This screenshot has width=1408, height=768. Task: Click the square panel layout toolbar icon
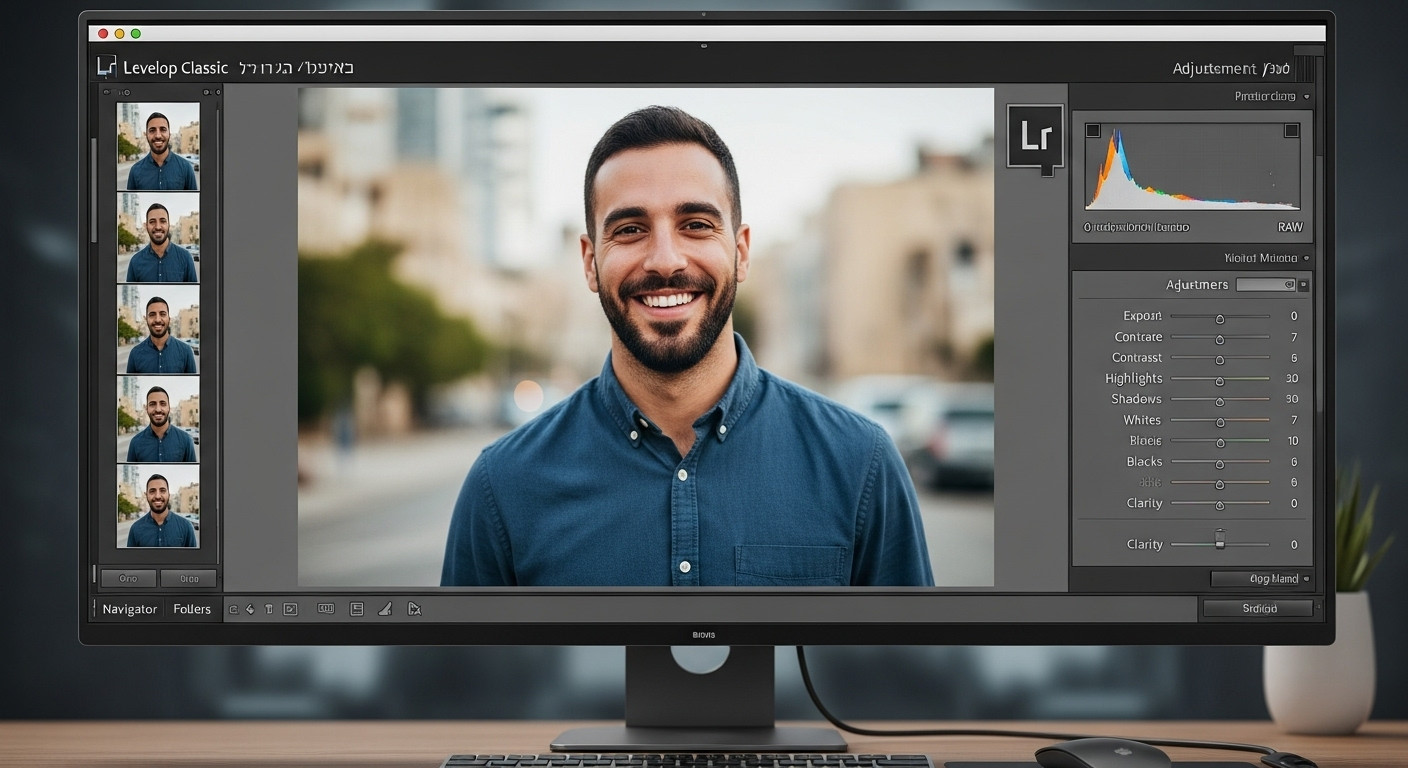click(x=356, y=608)
